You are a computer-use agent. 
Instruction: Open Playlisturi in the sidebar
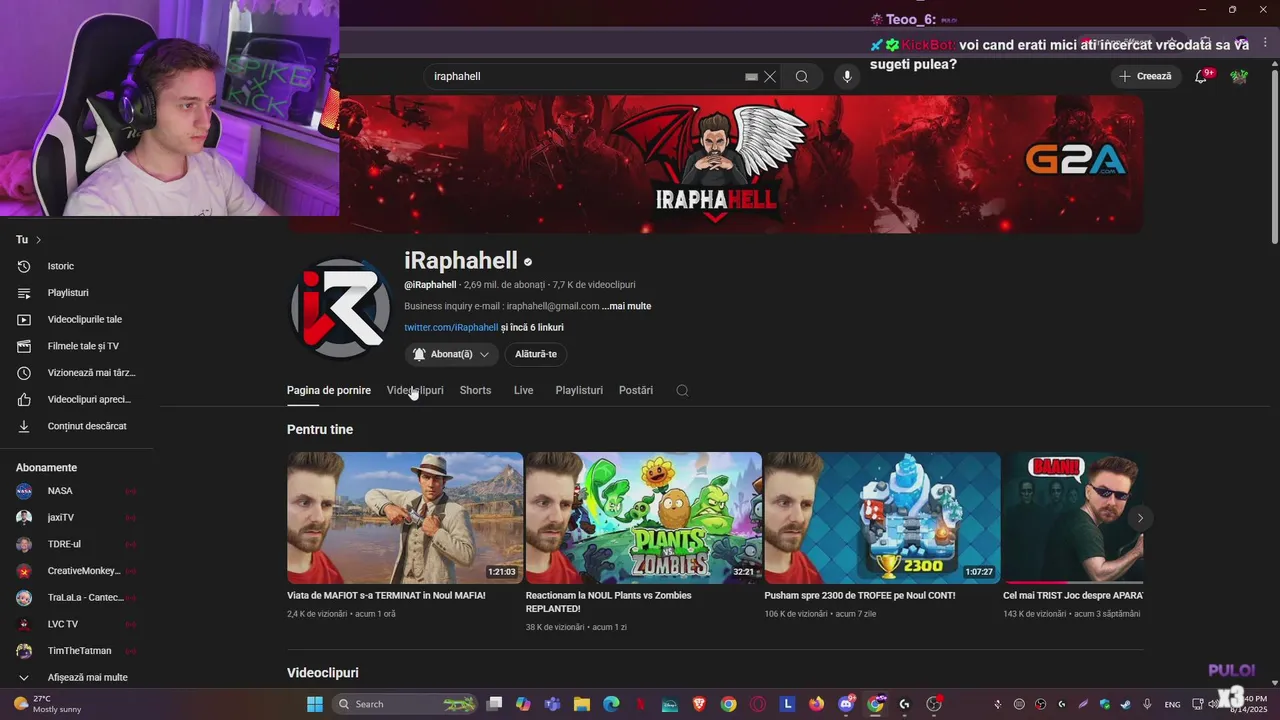pos(76,293)
